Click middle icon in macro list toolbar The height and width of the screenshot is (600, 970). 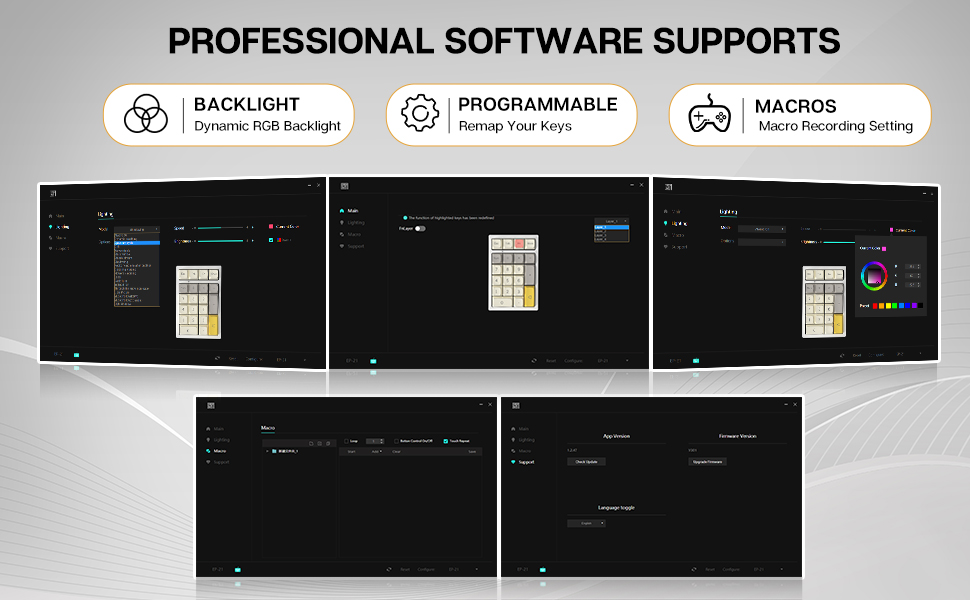320,444
